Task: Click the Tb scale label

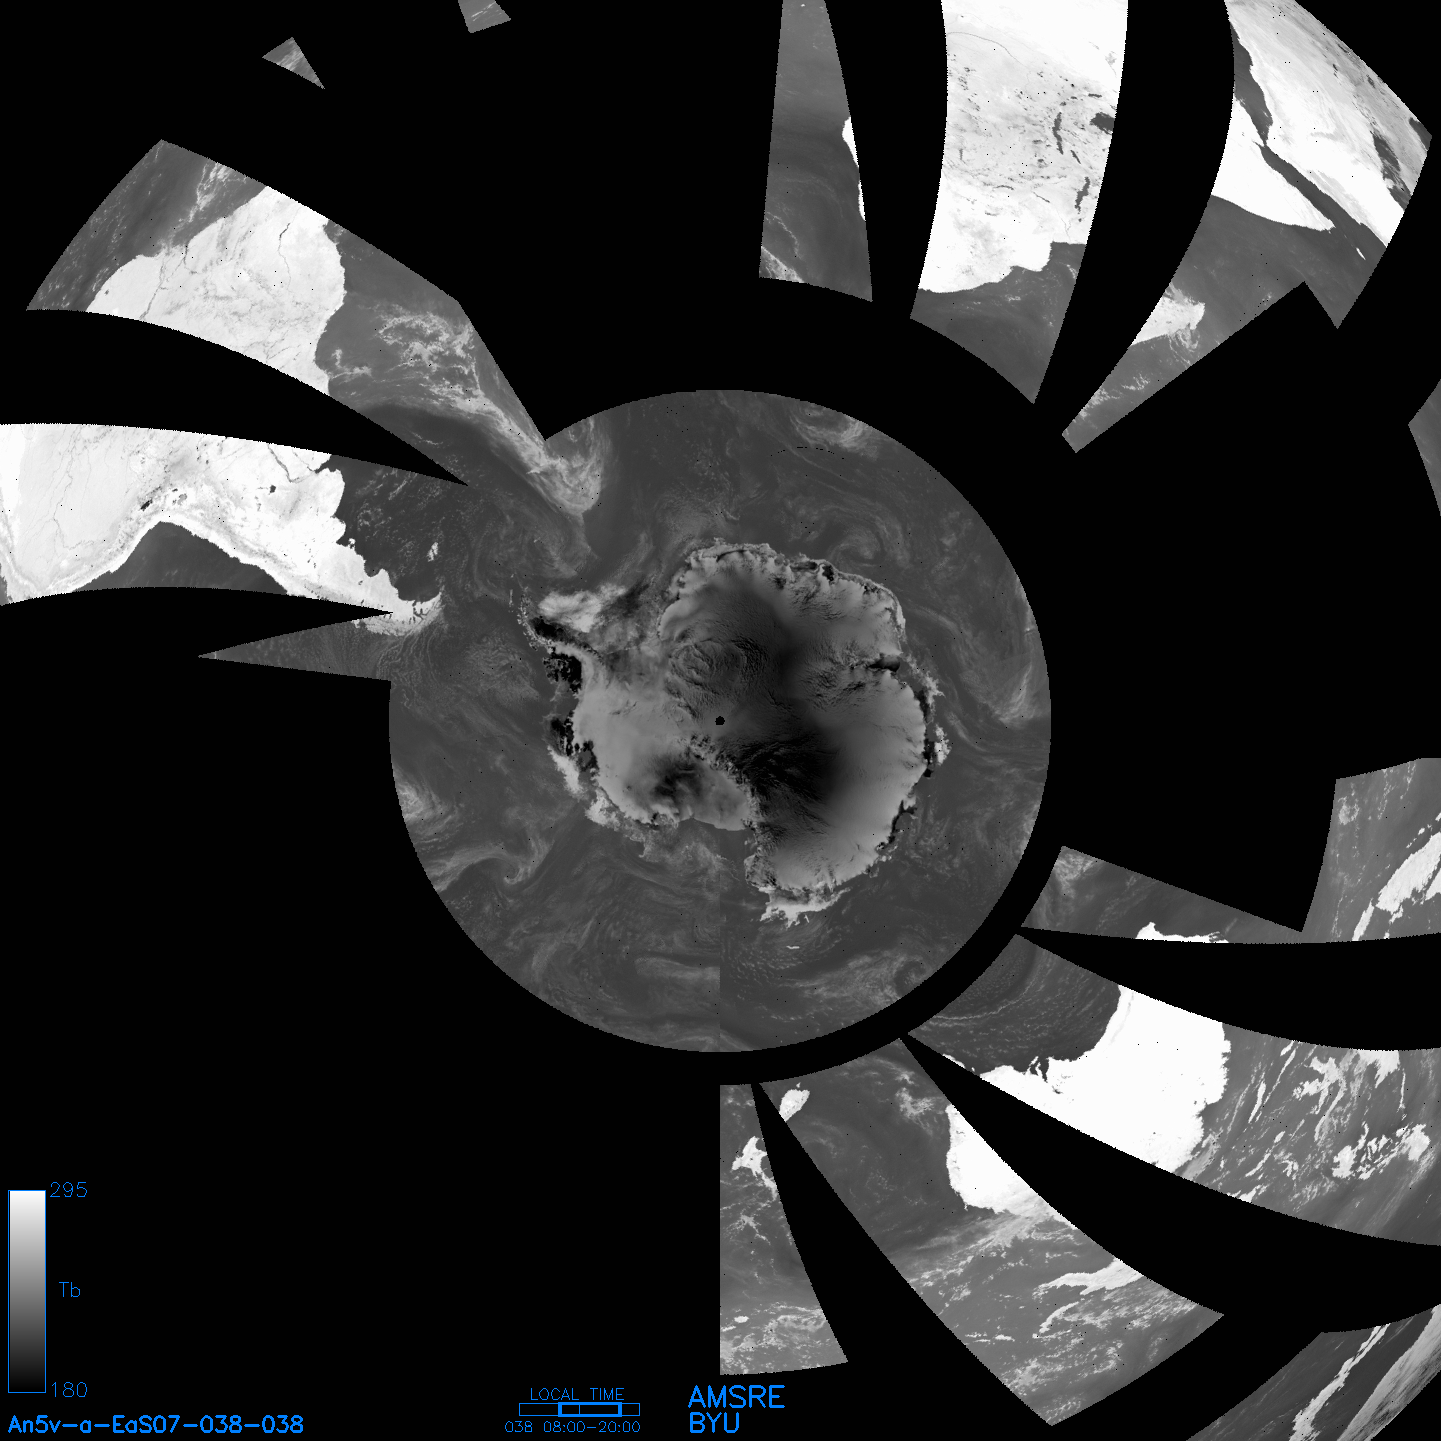Action: click(x=70, y=1290)
